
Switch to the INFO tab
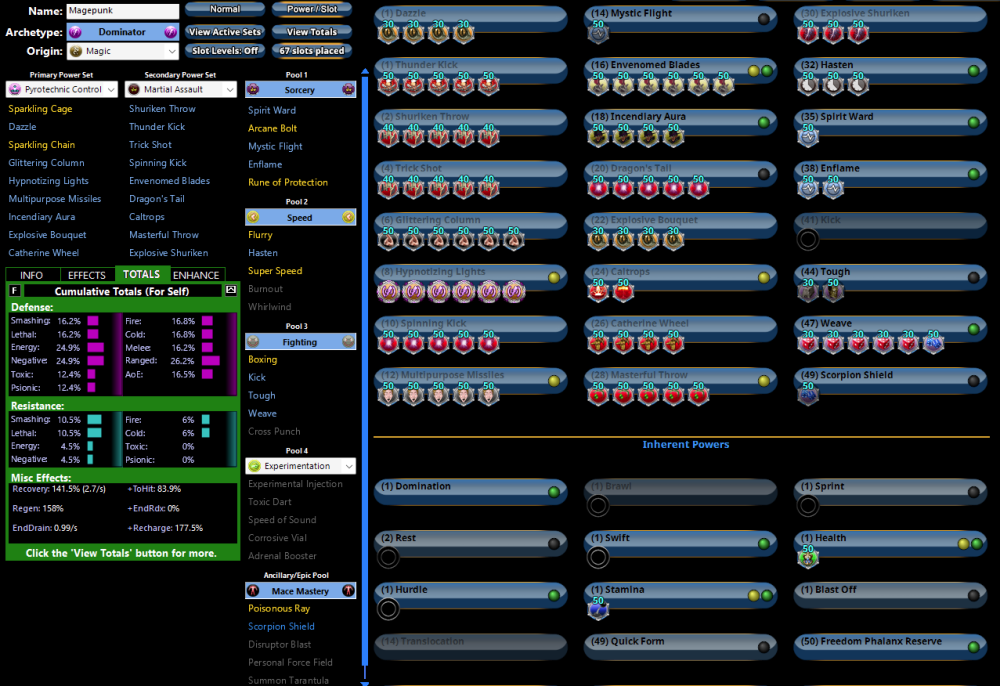pos(32,275)
